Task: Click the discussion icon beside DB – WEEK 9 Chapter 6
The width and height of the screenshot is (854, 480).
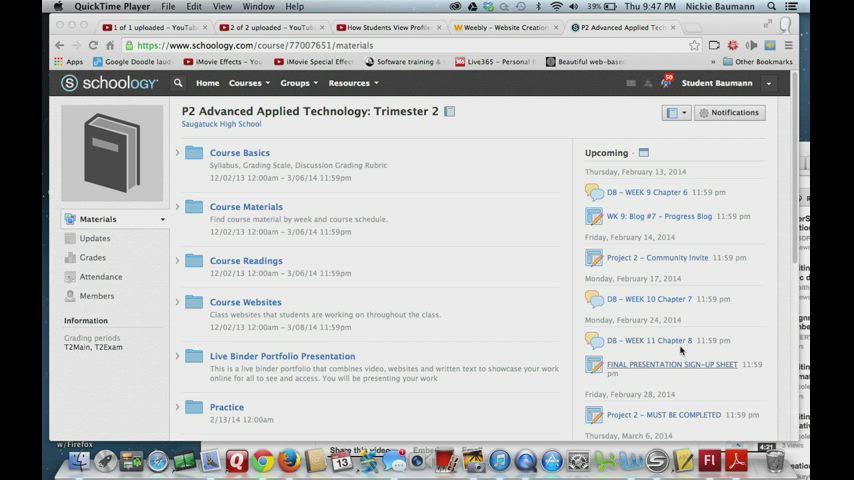Action: point(594,192)
